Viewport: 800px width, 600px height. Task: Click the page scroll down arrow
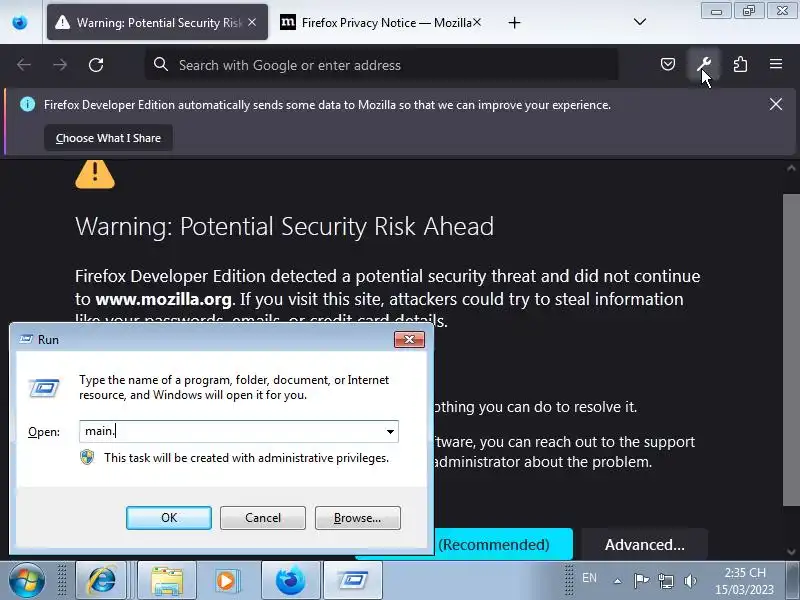click(791, 552)
